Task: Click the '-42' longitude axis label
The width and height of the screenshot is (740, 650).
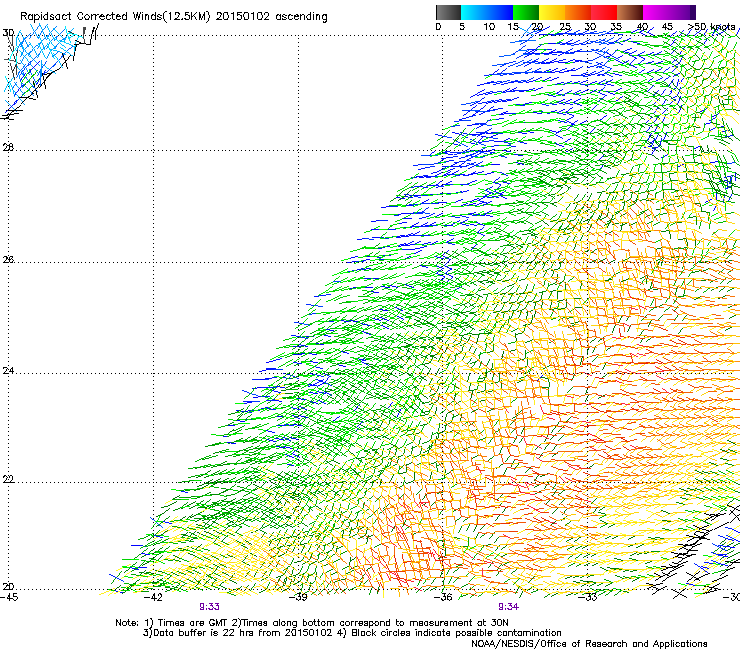Action: [x=153, y=597]
